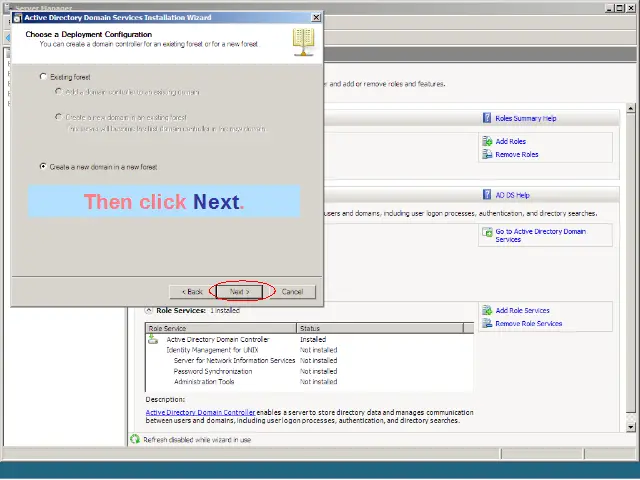The image size is (640, 480).
Task: Open the wizard title bar system icon
Action: 18,18
